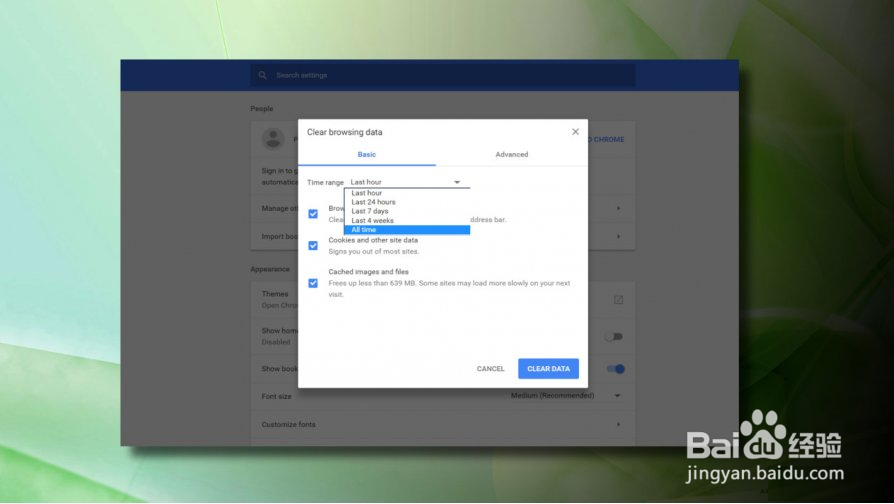
Task: Switch to the Basic tab
Action: [367, 155]
